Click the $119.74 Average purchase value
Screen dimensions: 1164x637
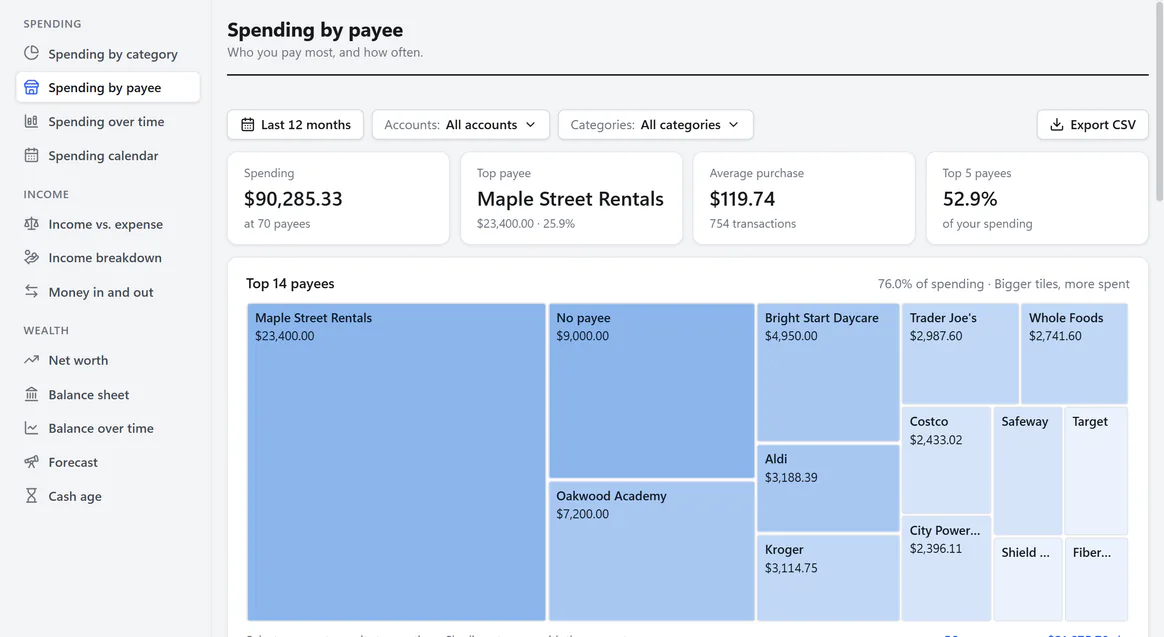point(742,199)
